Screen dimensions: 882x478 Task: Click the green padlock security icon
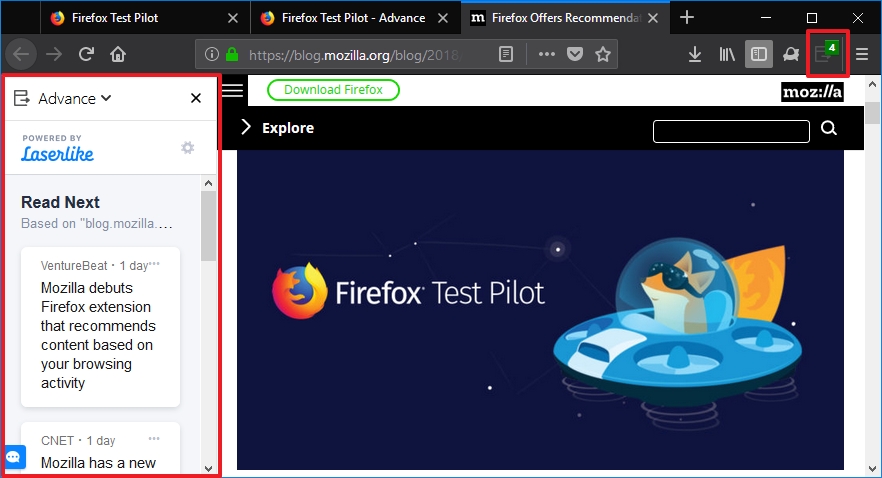(232, 55)
